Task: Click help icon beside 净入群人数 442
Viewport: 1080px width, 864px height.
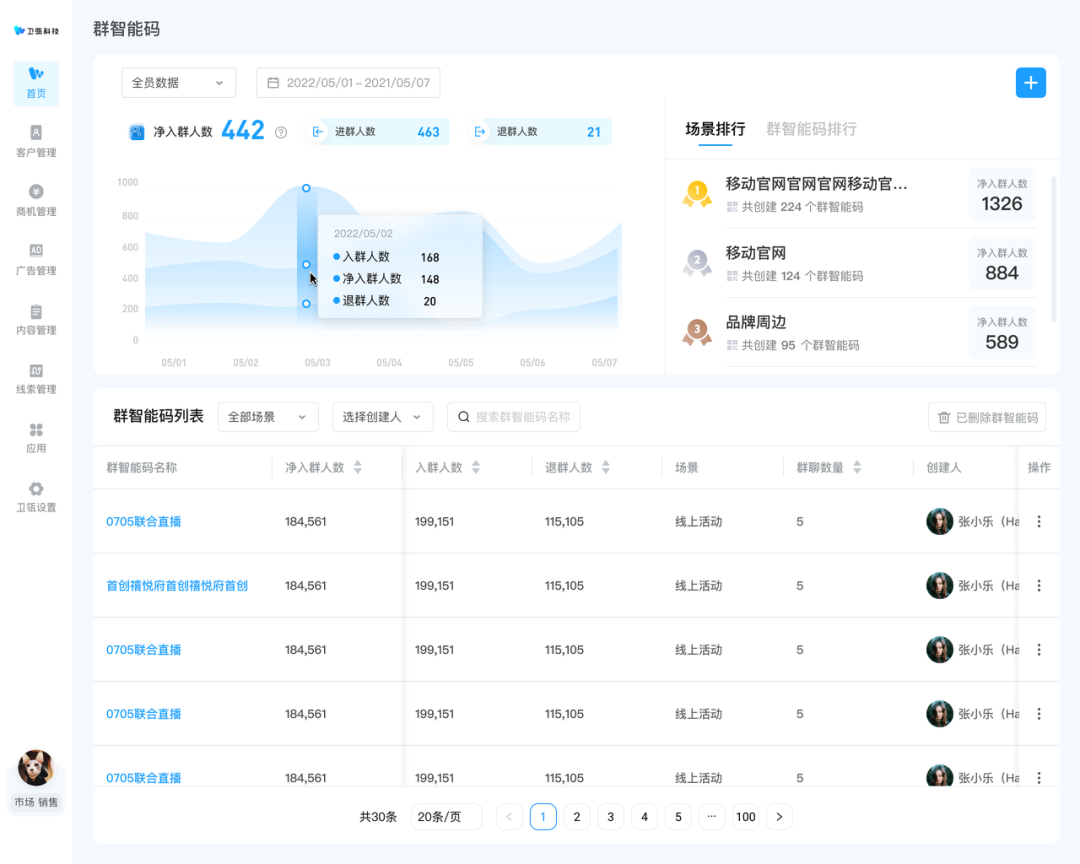Action: click(x=281, y=132)
